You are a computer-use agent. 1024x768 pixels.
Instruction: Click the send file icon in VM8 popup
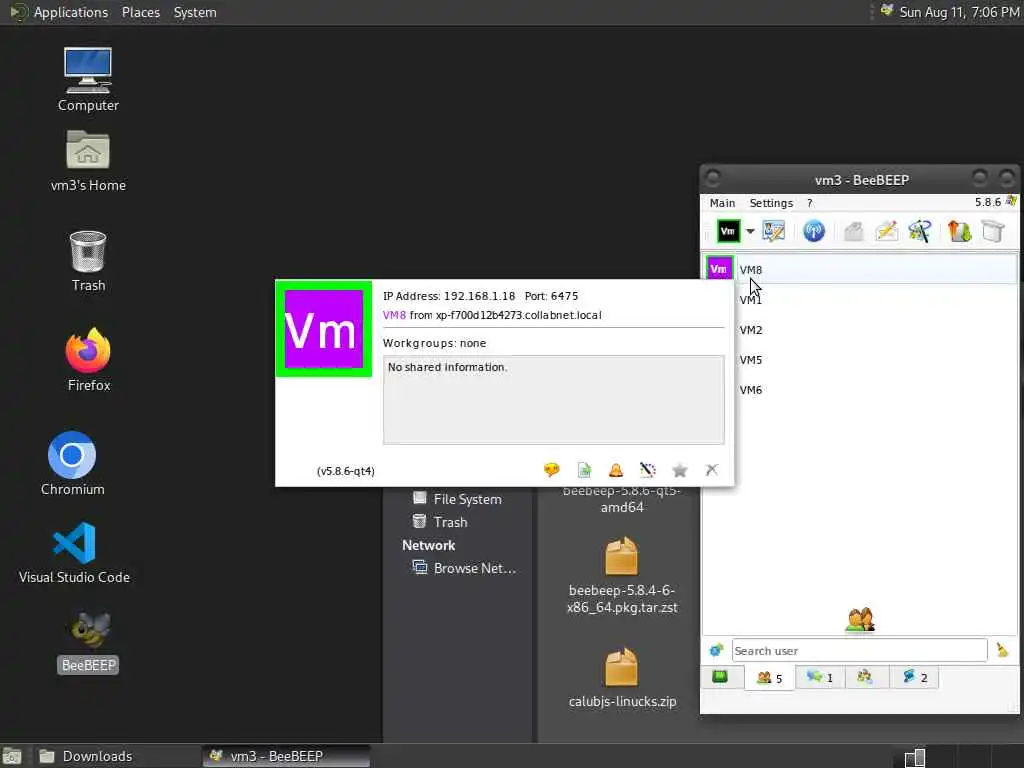[x=584, y=470]
